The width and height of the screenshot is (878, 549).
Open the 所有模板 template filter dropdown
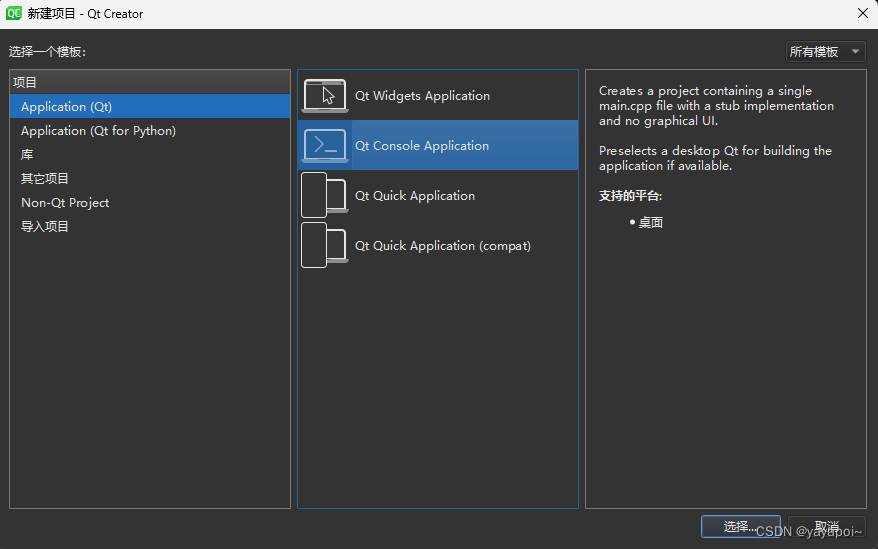(x=825, y=52)
